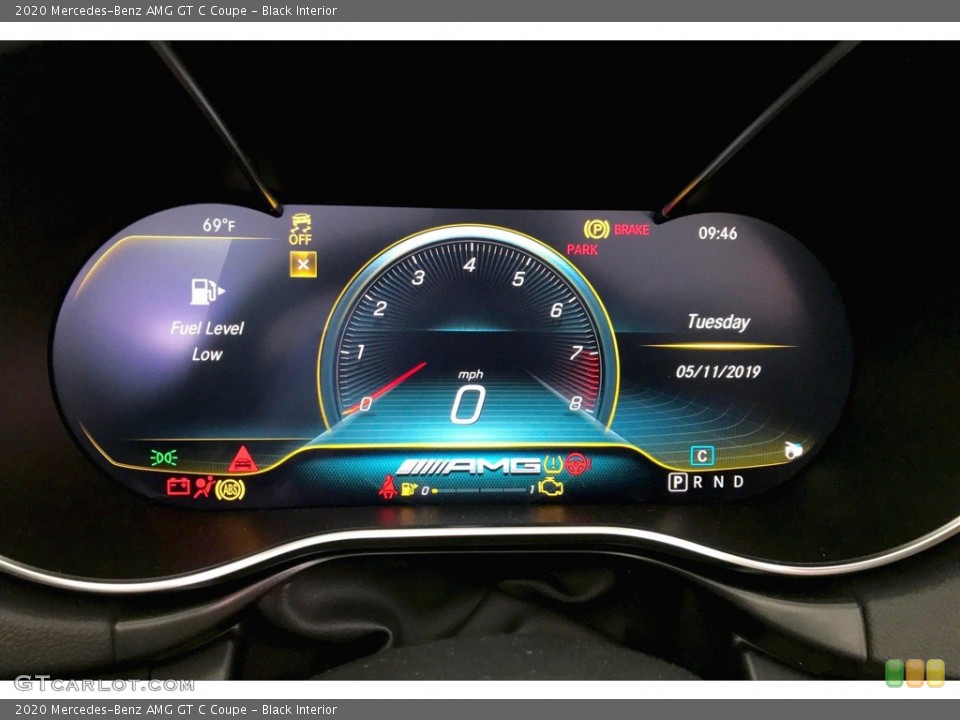Tap the fuel gauge bar from 0 to 1
Image resolution: width=960 pixels, height=720 pixels.
(x=479, y=490)
